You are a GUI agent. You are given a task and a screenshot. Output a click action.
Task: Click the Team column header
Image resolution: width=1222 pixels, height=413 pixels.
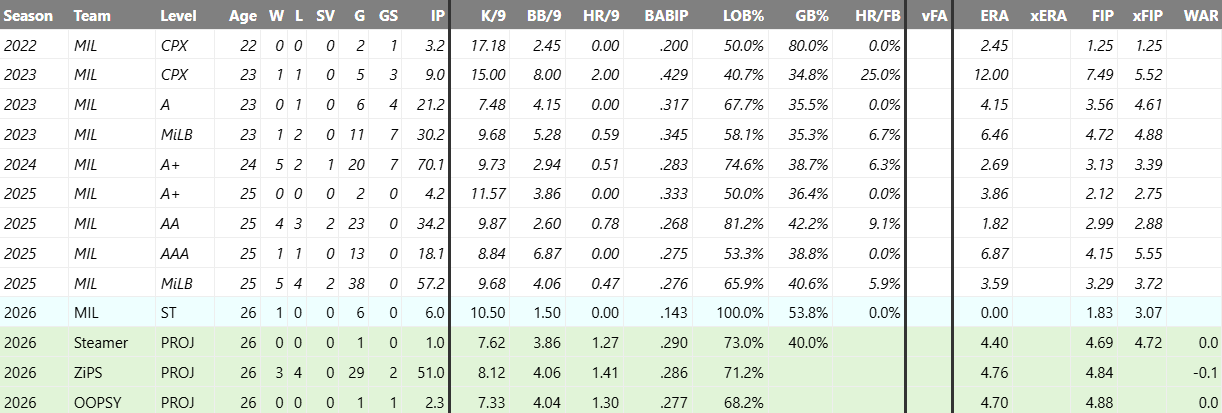90,16
